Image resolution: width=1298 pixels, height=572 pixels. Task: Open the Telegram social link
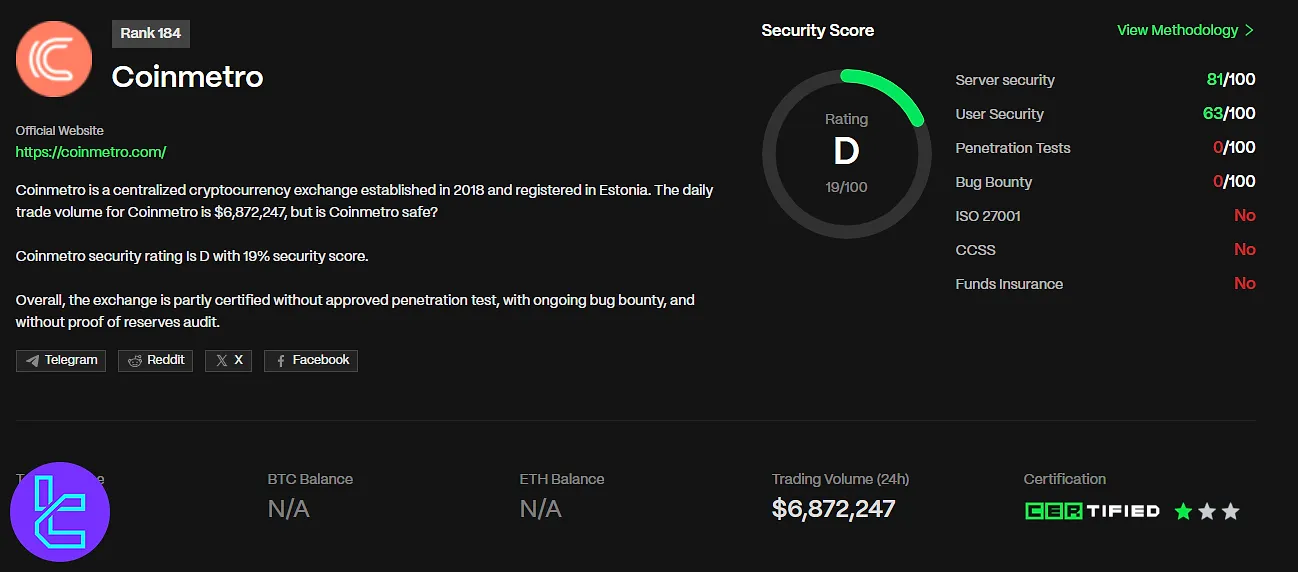coord(61,360)
